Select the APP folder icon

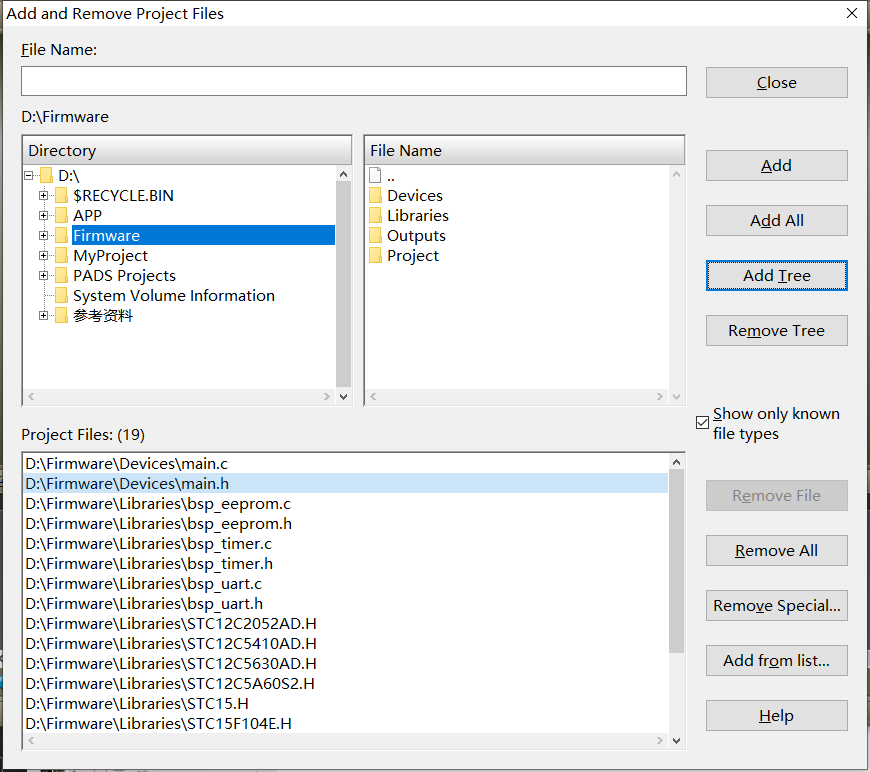[x=62, y=215]
